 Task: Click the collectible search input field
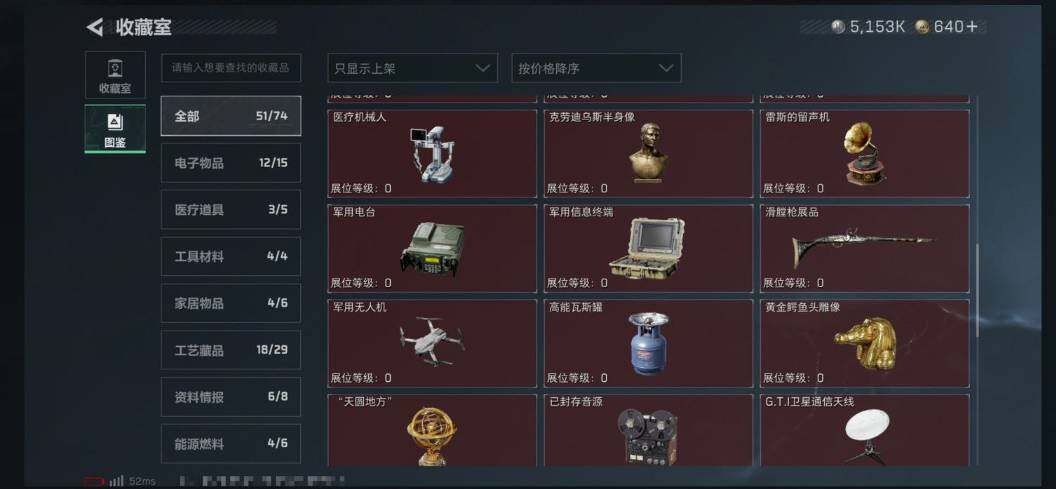tap(231, 68)
